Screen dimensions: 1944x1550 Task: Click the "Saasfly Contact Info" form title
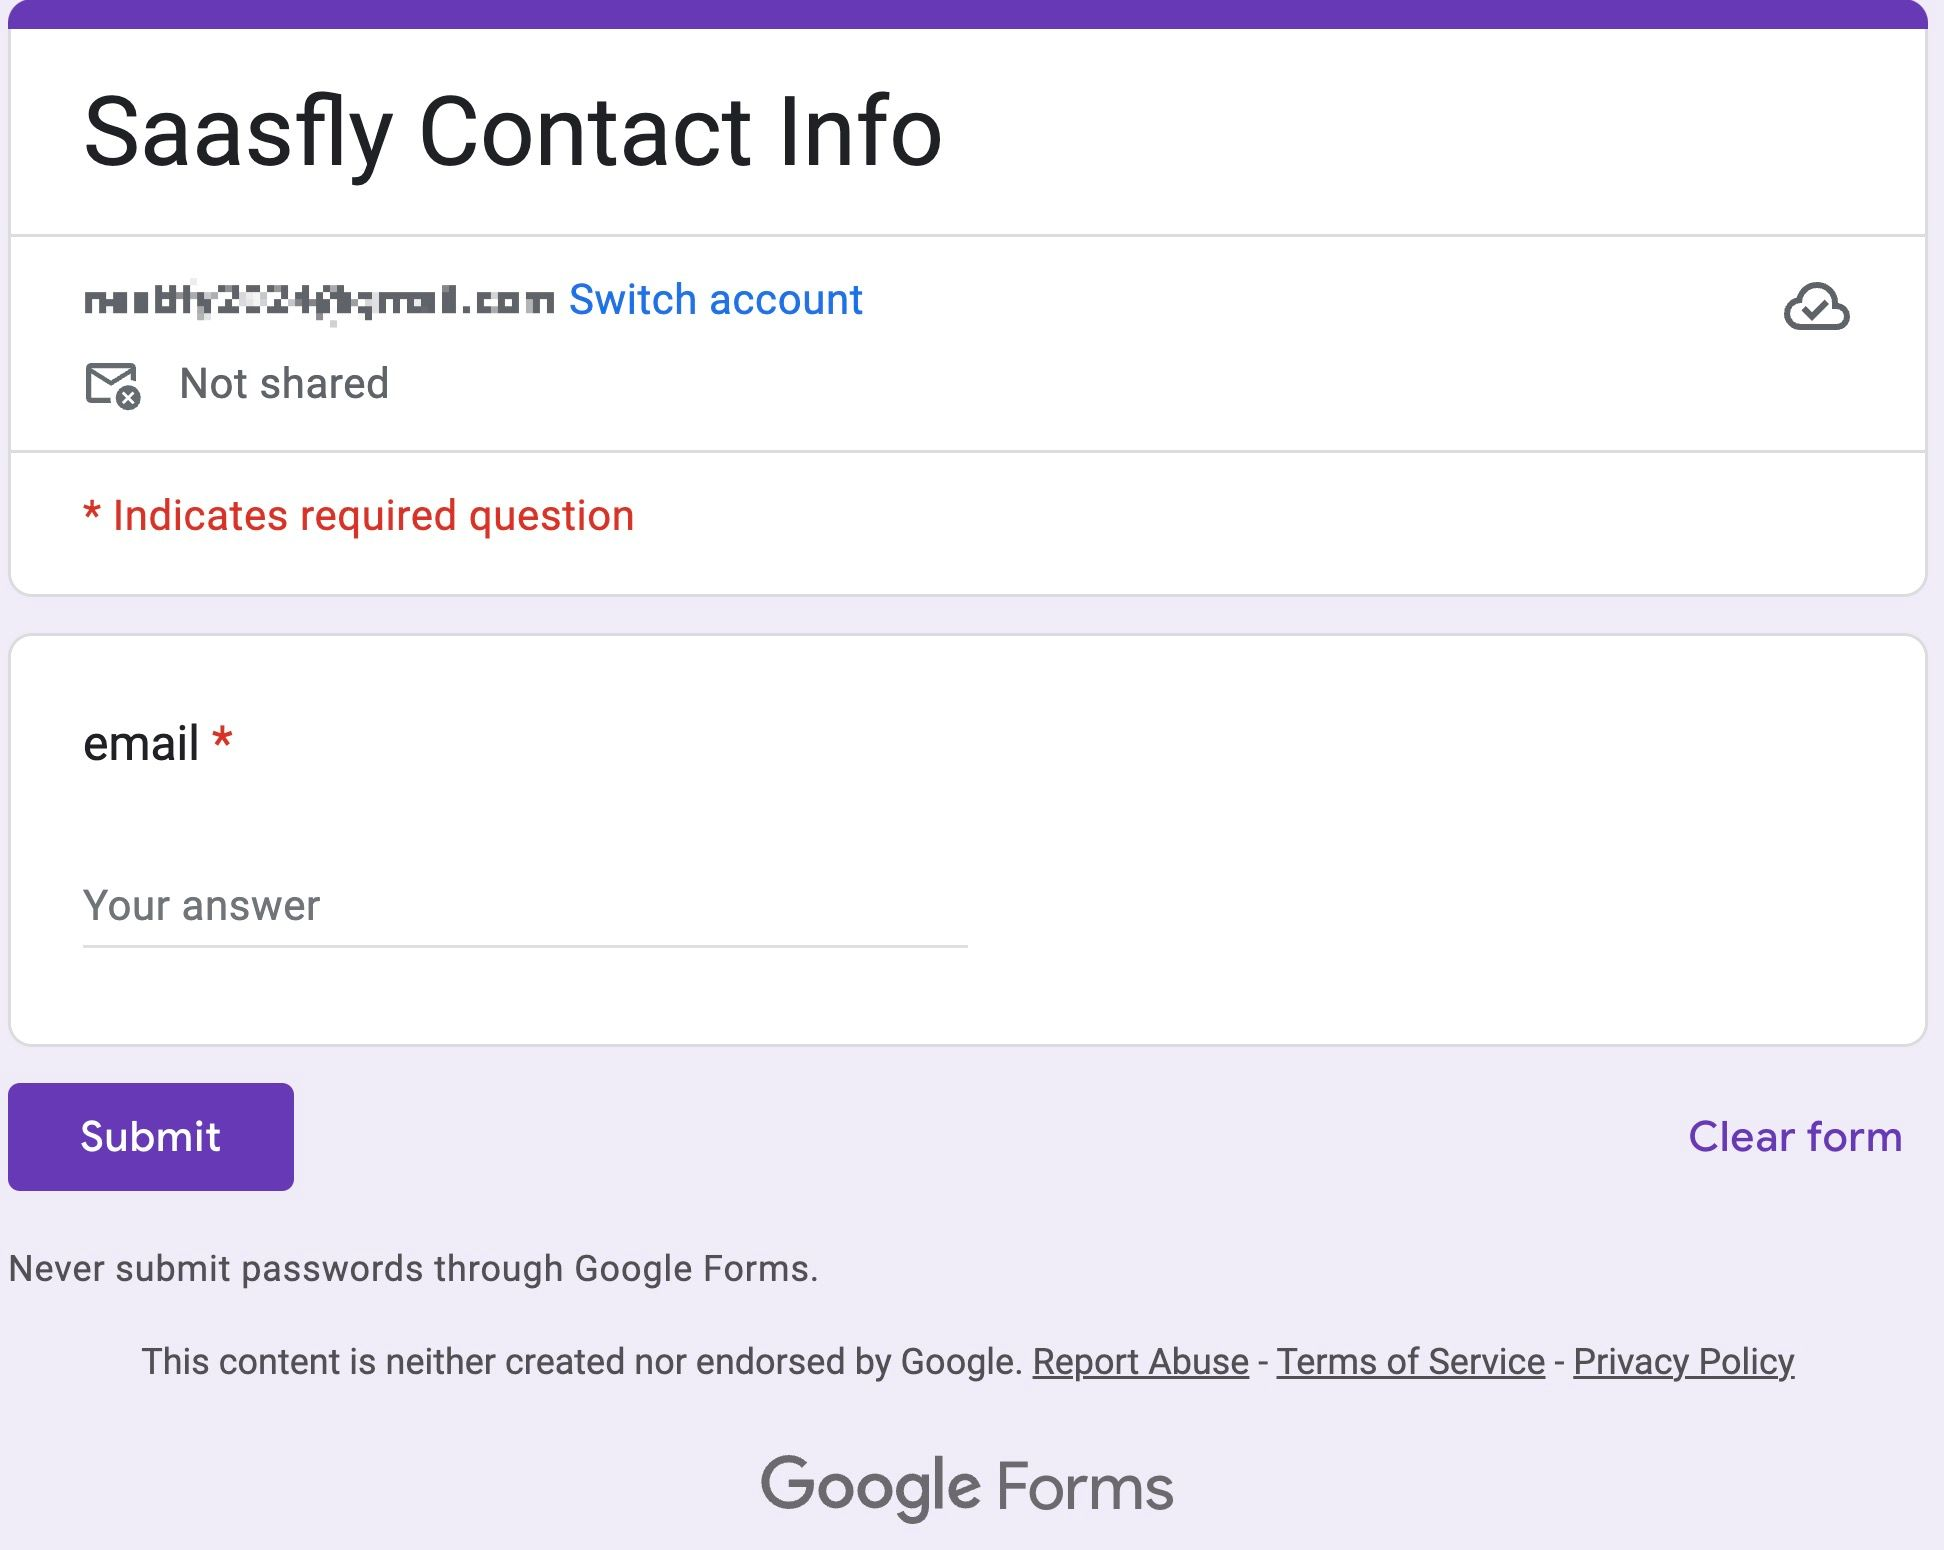pyautogui.click(x=512, y=132)
